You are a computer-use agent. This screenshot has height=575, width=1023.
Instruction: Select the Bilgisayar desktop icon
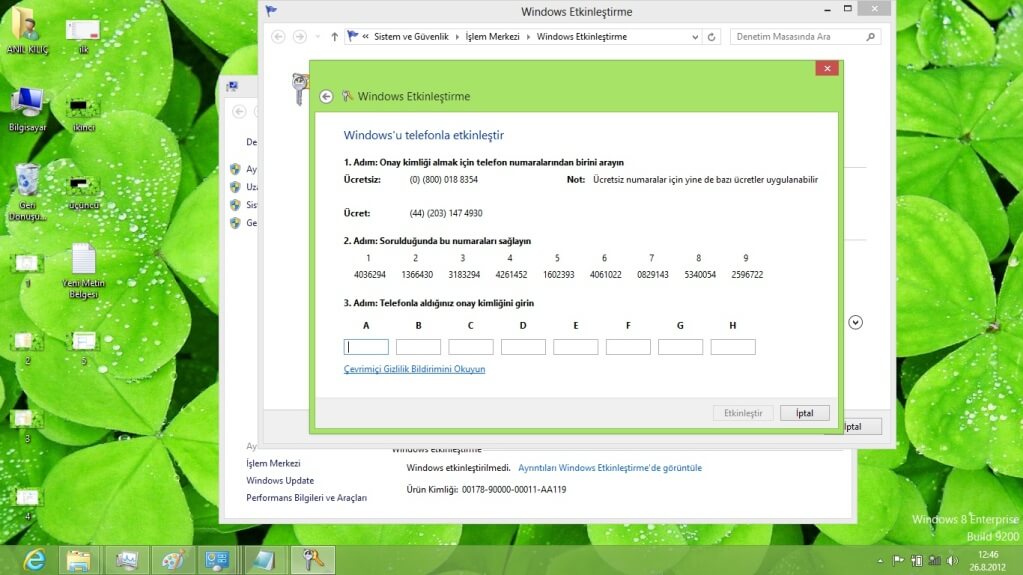[27, 103]
